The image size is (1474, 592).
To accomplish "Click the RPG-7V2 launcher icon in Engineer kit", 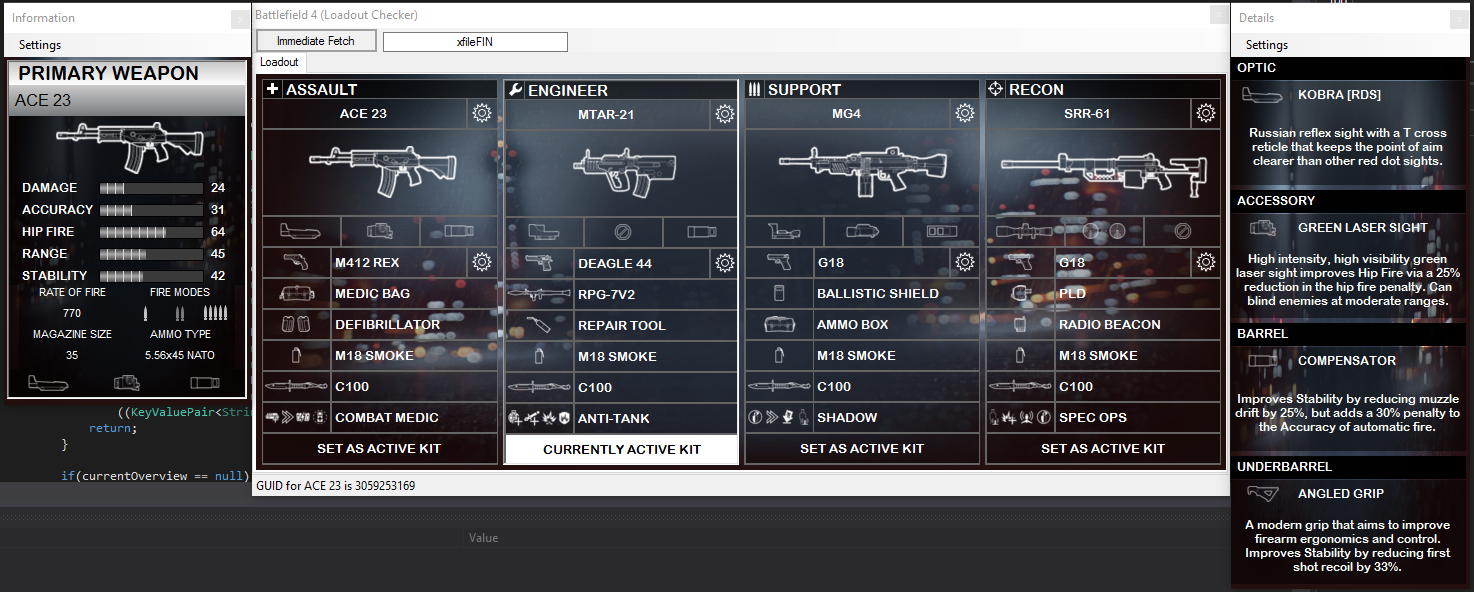I will tap(539, 293).
